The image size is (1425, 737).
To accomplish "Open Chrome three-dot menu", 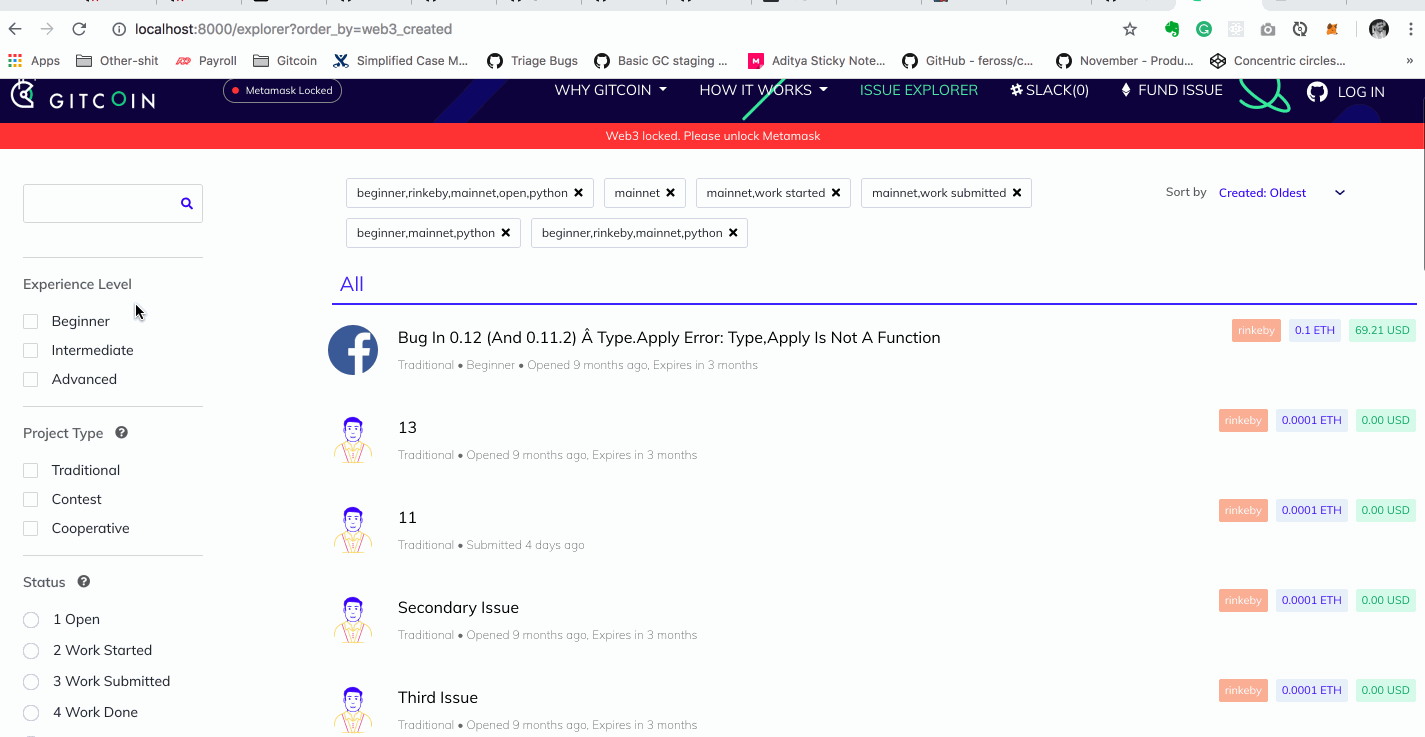I will 1410,29.
